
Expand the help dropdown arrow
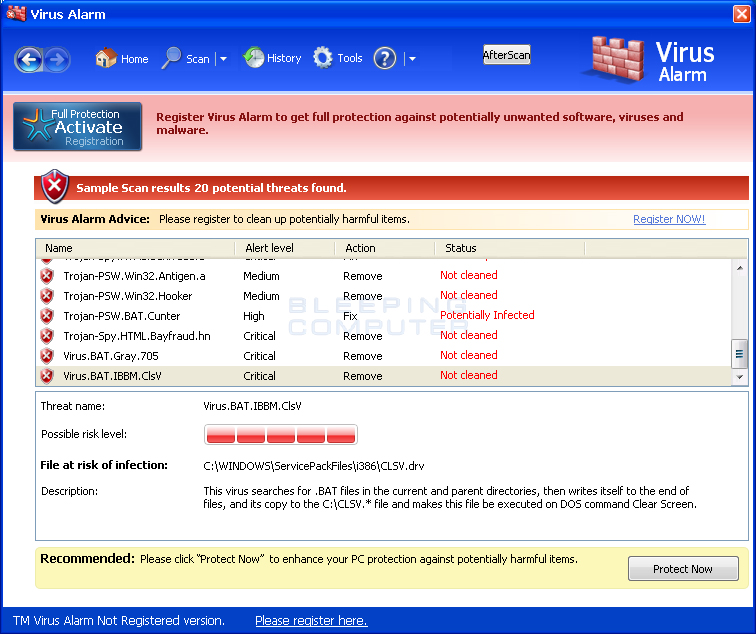(x=412, y=59)
